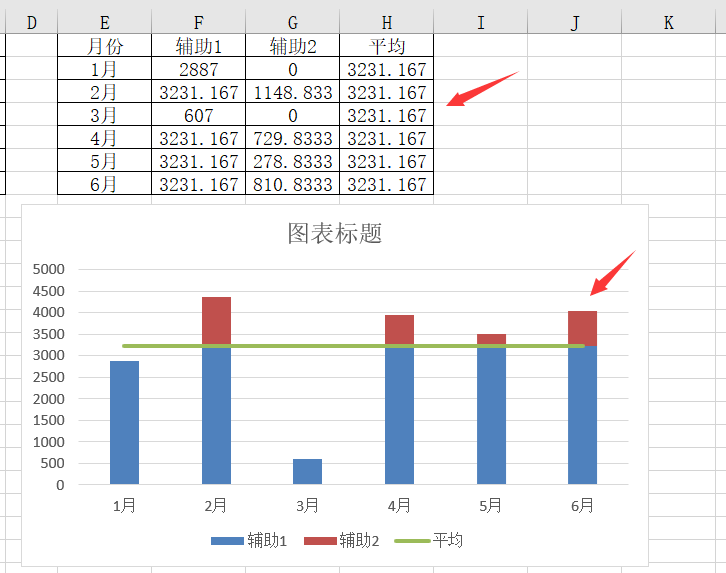This screenshot has width=726, height=573.
Task: Select column header G
Action: coord(293,22)
